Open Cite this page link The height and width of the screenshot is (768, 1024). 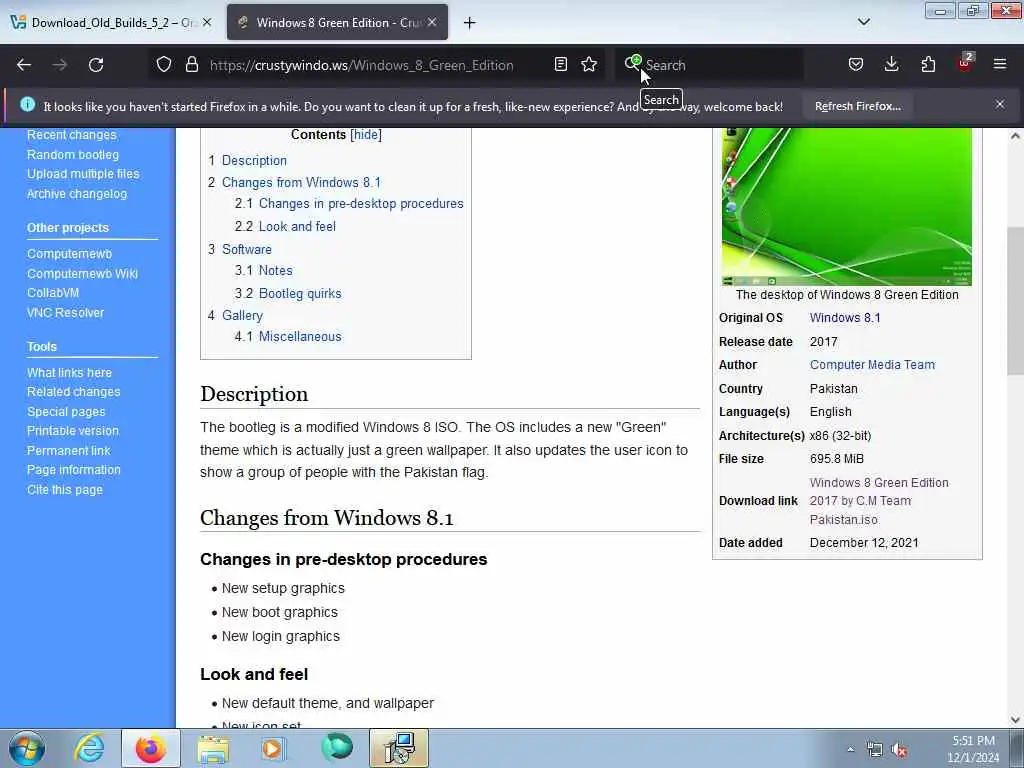[x=65, y=490]
